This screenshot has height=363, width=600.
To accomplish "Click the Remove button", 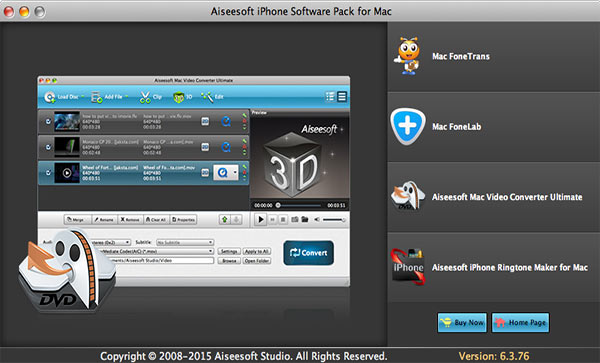I will click(x=130, y=220).
